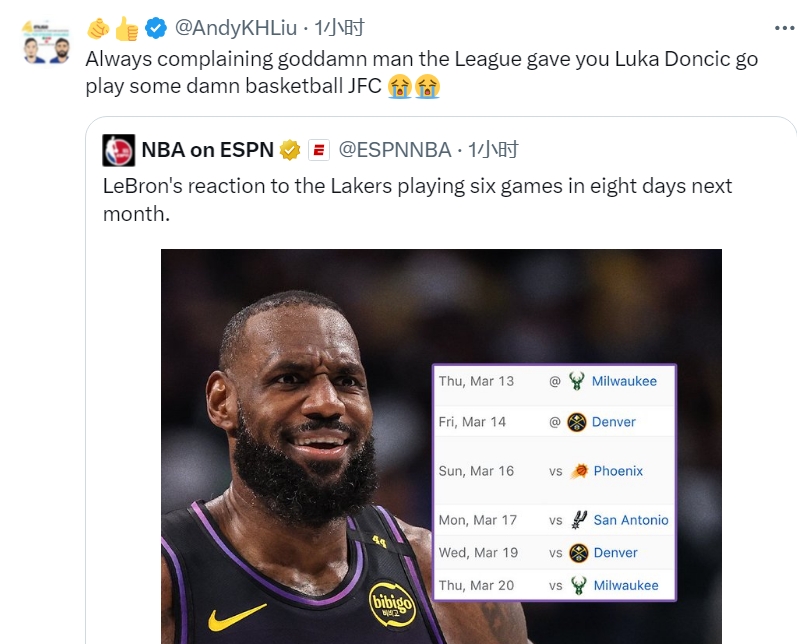797x644 pixels.
Task: Open the @AndyKHLiu handle link
Action: [236, 27]
